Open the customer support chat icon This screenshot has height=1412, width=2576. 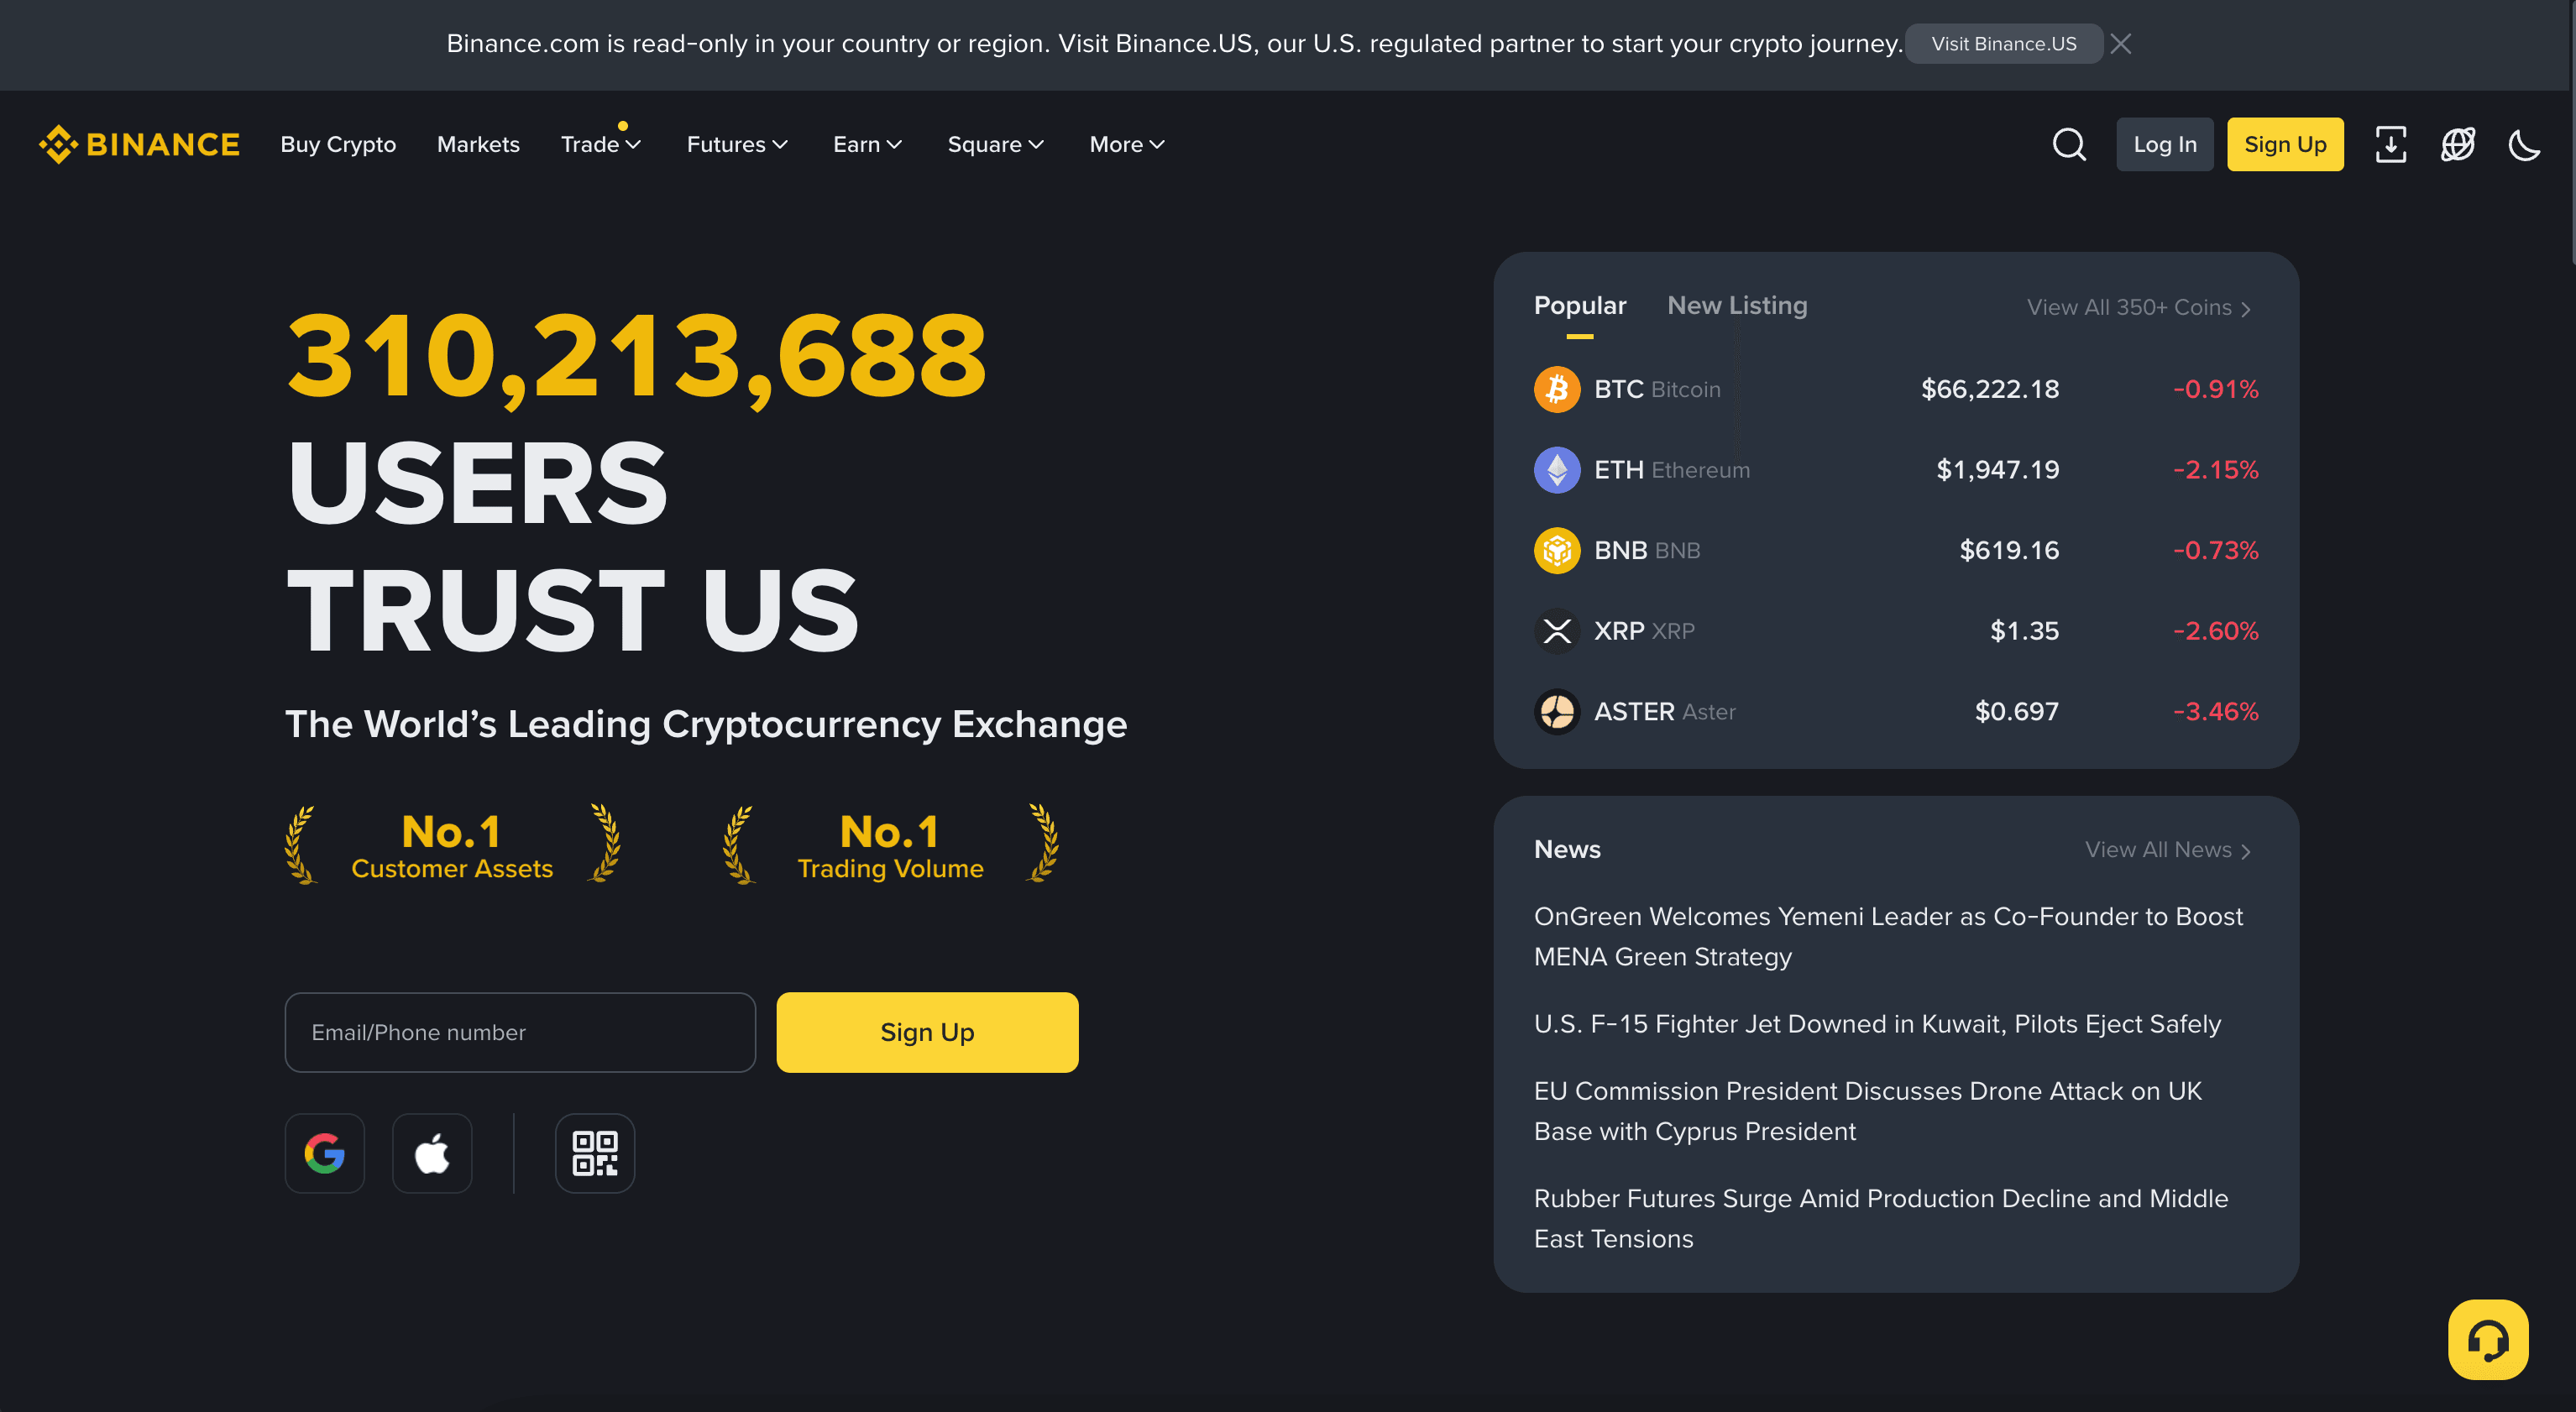(x=2488, y=1339)
